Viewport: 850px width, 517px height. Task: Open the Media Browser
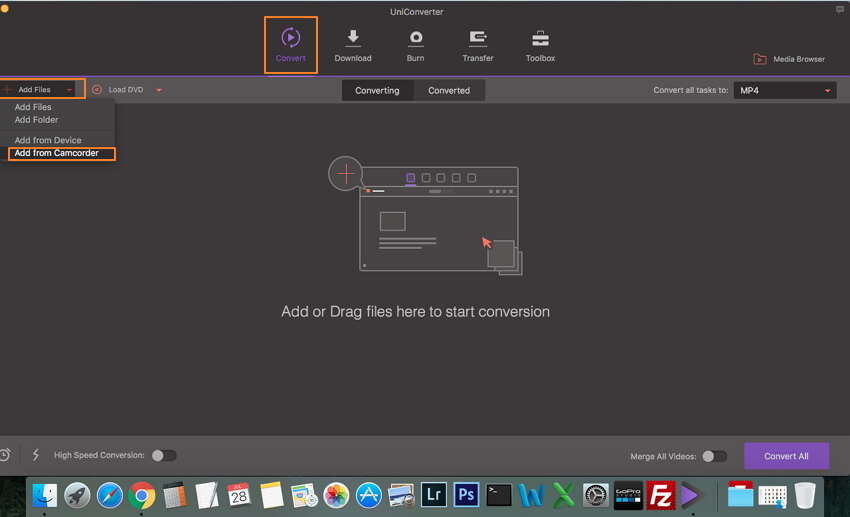(x=789, y=59)
